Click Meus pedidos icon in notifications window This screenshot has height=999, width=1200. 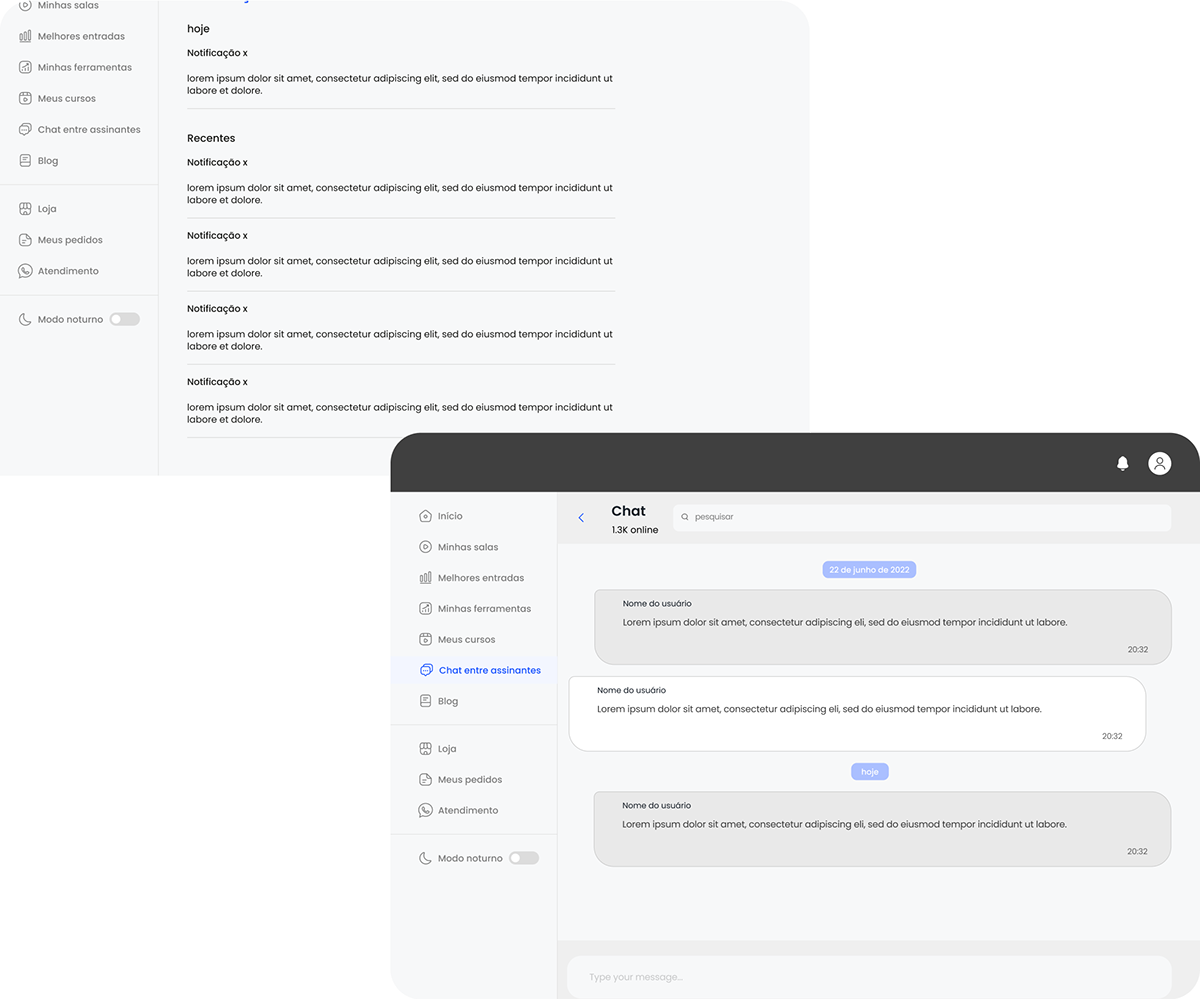(x=25, y=240)
